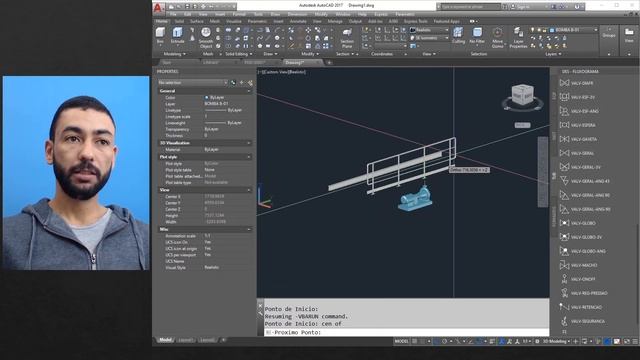Image resolution: width=640 pixels, height=360 pixels.
Task: Open the Featured Apps ribbon tab
Action: [x=447, y=21]
